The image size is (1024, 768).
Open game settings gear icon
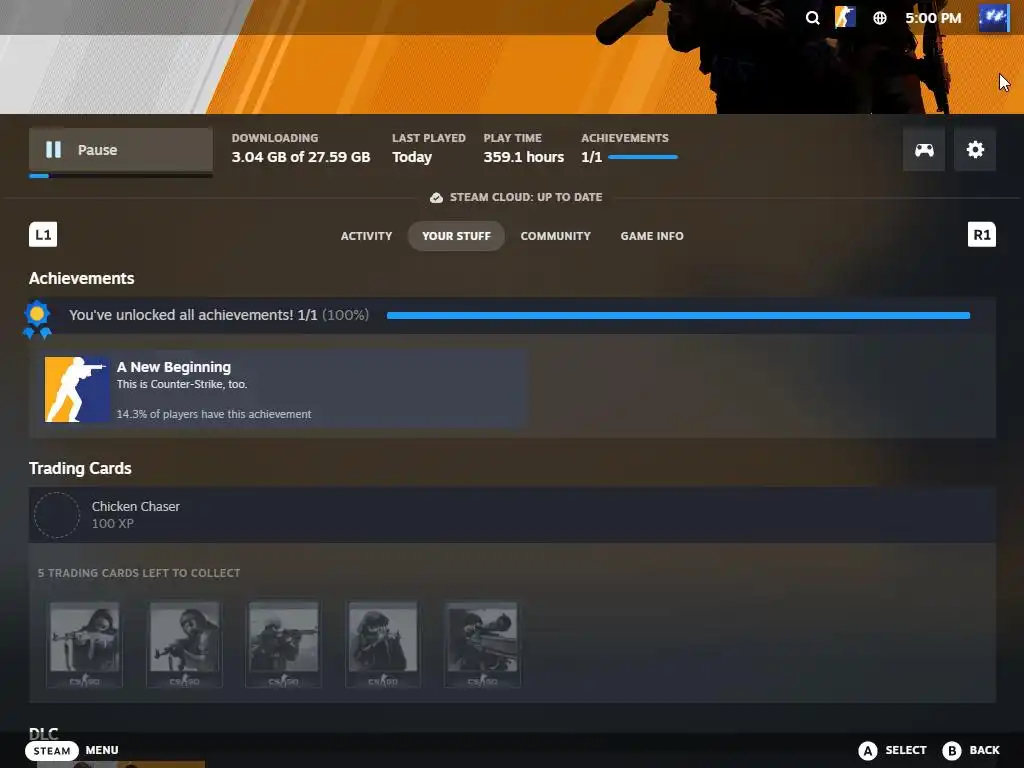click(x=974, y=150)
